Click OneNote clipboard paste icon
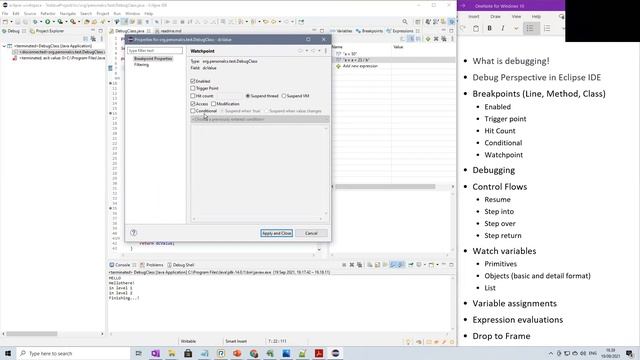Viewport: 640px width, 360px height. tap(476, 28)
